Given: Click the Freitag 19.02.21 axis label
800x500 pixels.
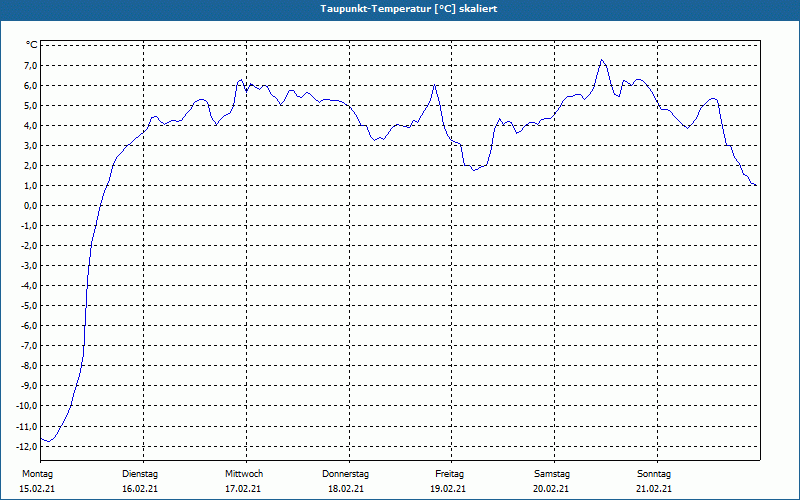Looking at the screenshot, I should click(448, 481).
